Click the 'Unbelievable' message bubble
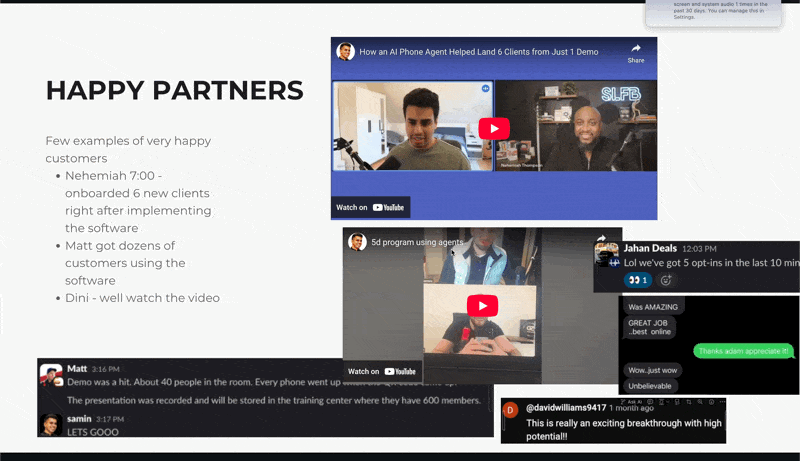This screenshot has width=800, height=461. [649, 386]
